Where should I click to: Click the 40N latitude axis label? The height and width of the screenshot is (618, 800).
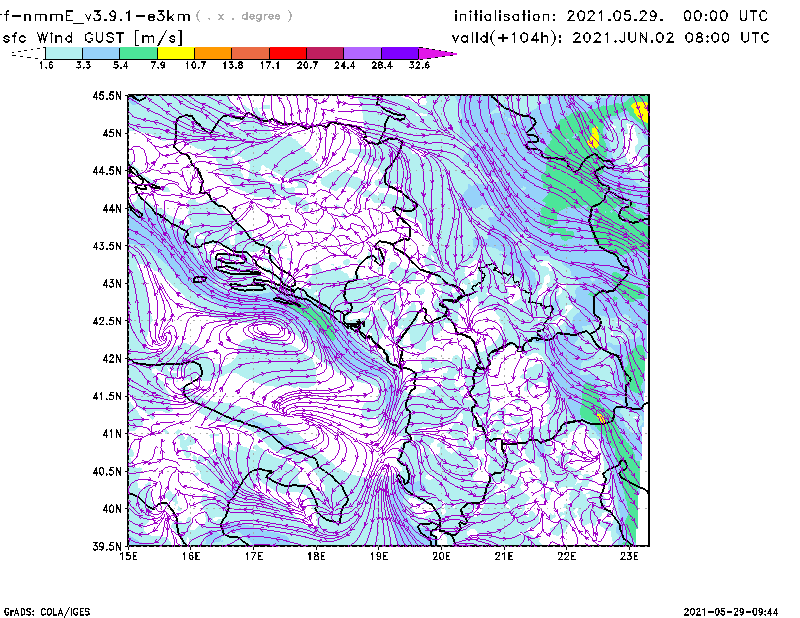[112, 509]
